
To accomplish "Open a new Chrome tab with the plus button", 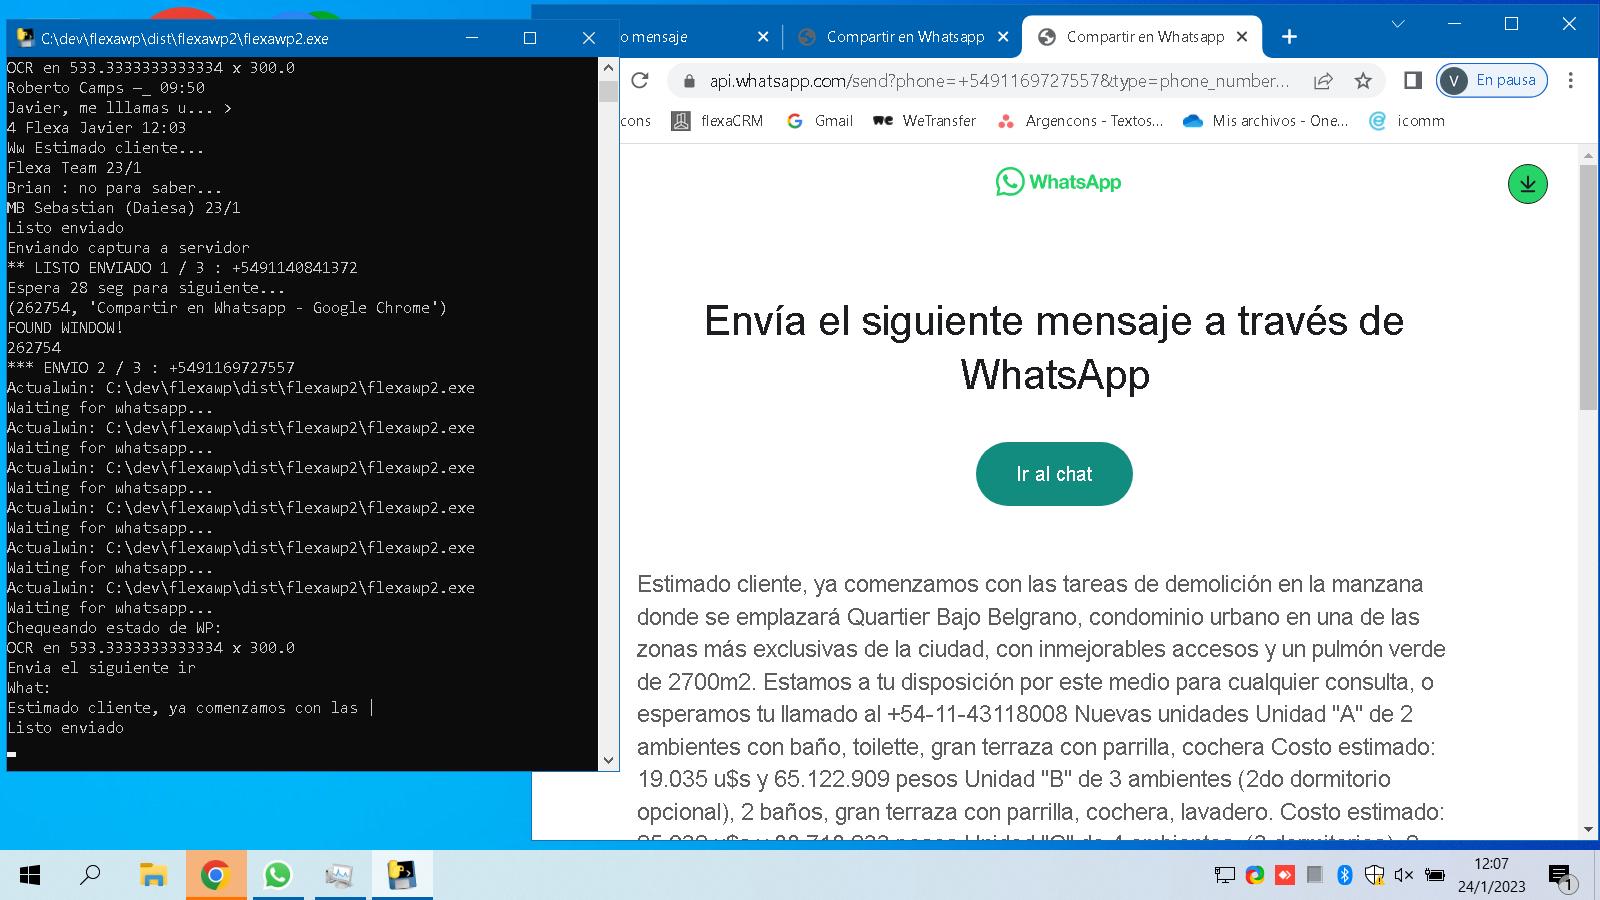I will click(x=1289, y=37).
